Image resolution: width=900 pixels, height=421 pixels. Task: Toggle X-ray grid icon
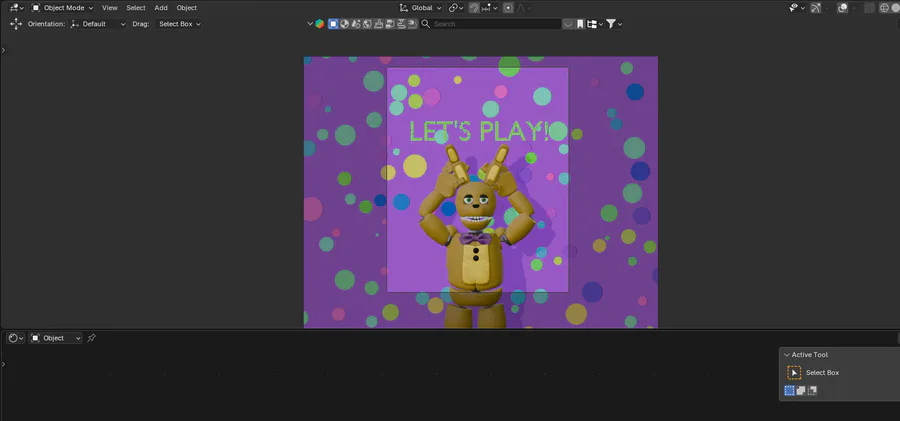(x=870, y=8)
